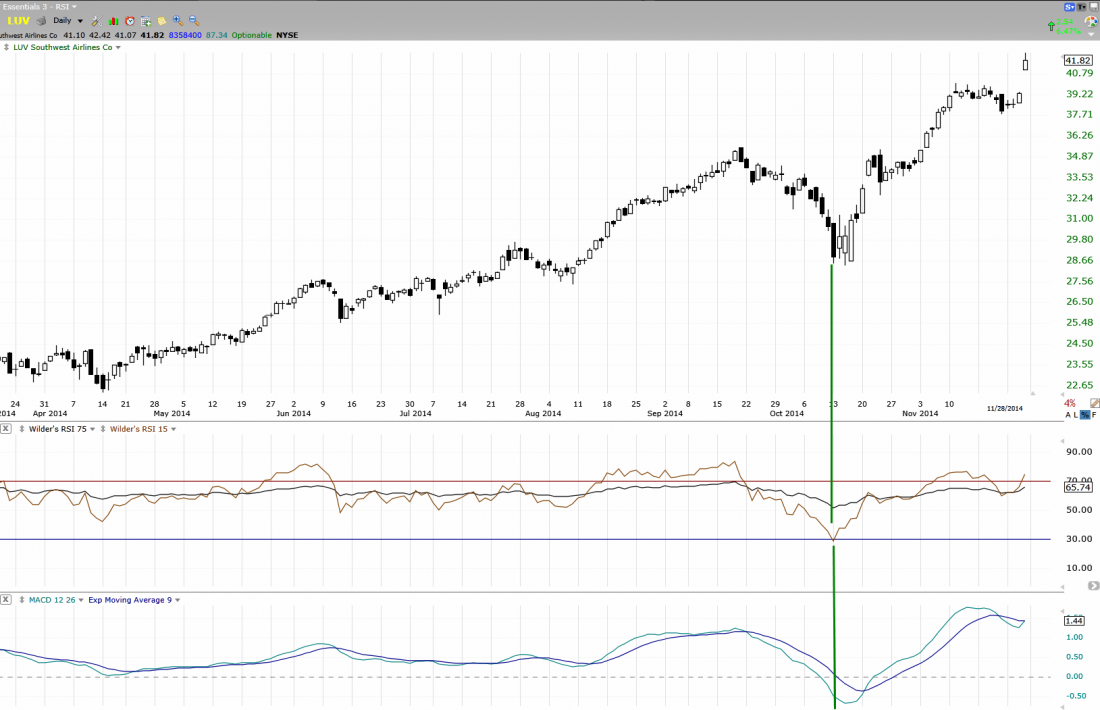Screen dimensions: 1100x710
Task: Open the yellow sticky note icon
Action: click(x=161, y=21)
